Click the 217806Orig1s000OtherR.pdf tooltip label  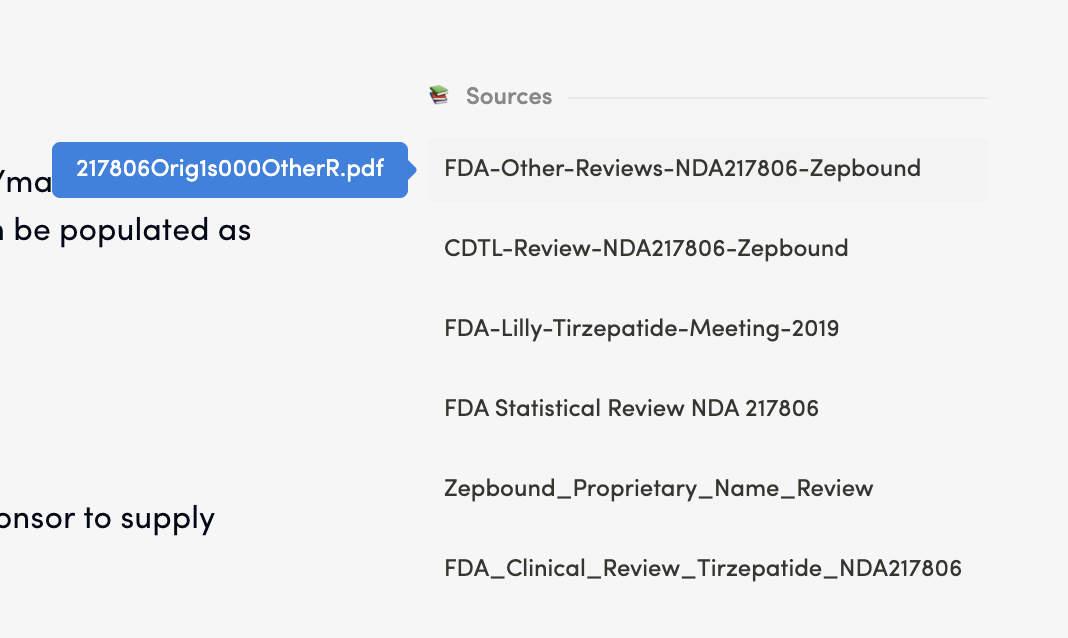click(230, 169)
